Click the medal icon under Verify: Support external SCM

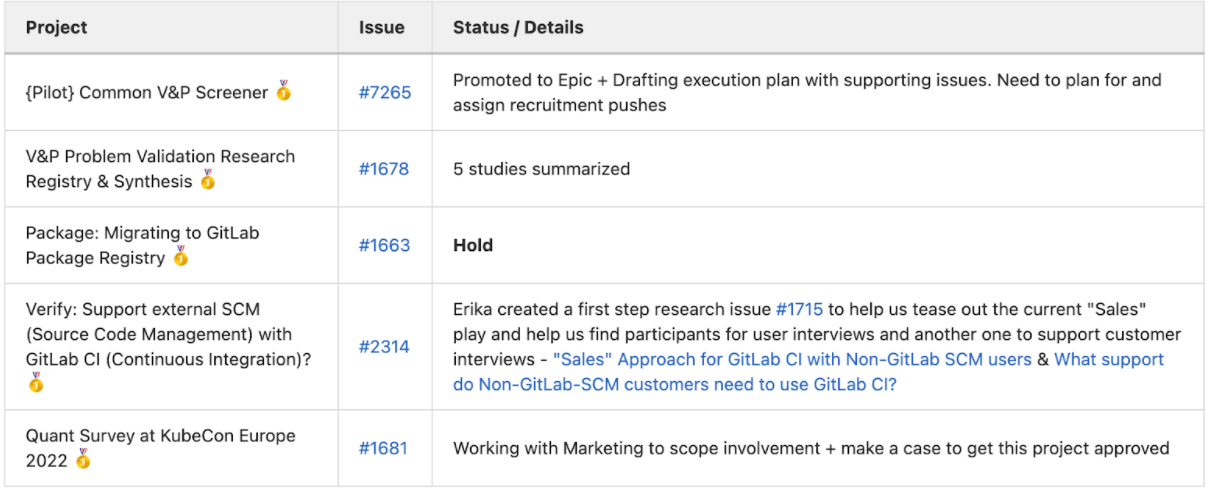coord(36,382)
